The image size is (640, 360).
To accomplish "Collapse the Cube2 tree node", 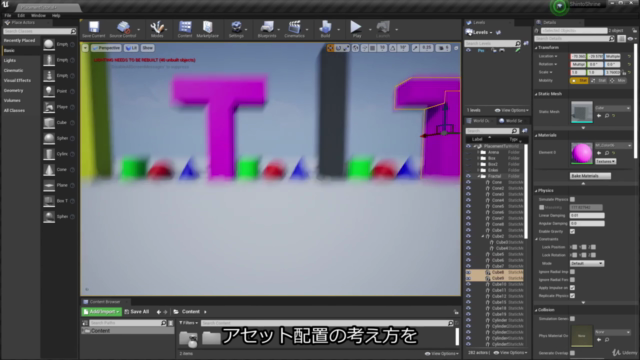I will [x=482, y=236].
